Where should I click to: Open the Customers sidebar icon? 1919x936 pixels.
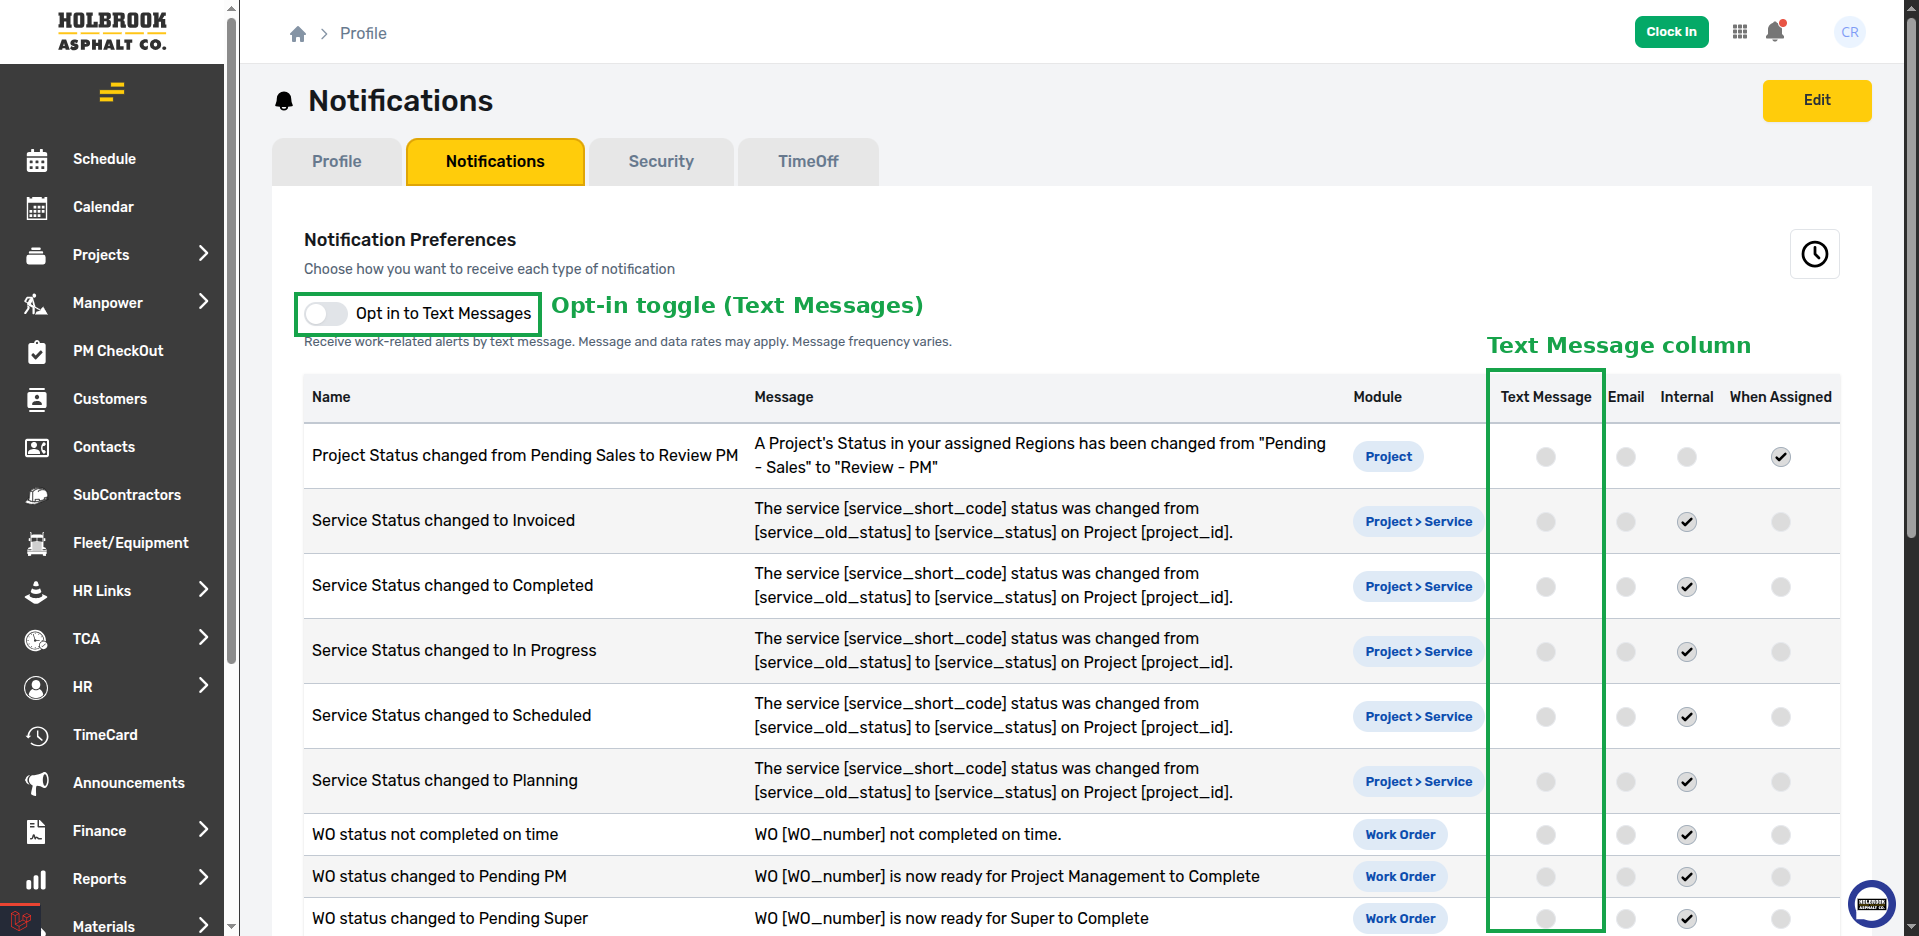[x=37, y=400]
